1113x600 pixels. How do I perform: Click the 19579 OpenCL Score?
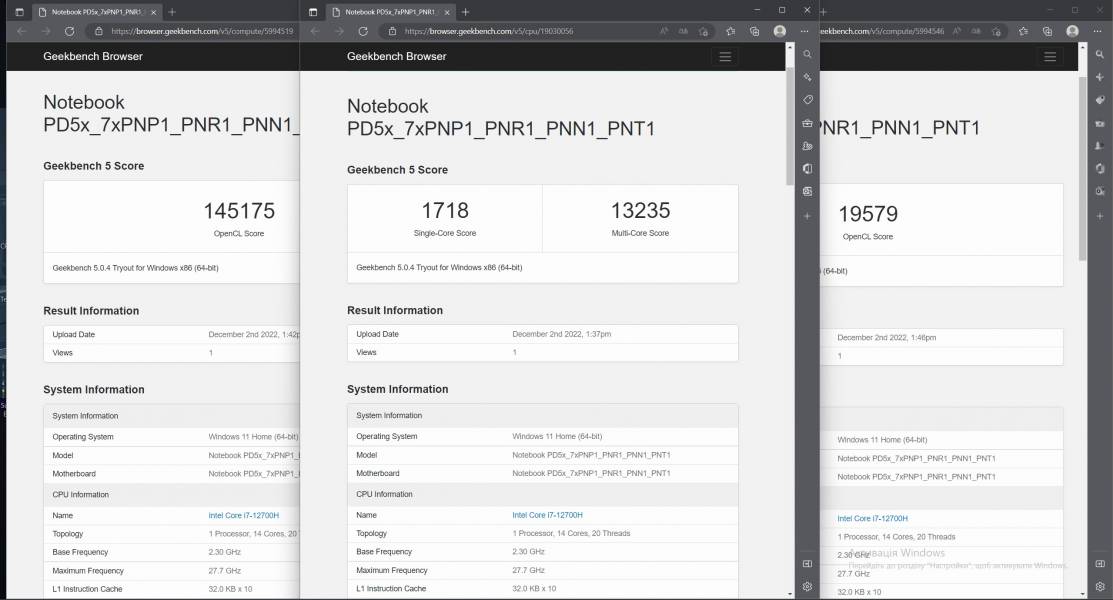click(x=868, y=214)
